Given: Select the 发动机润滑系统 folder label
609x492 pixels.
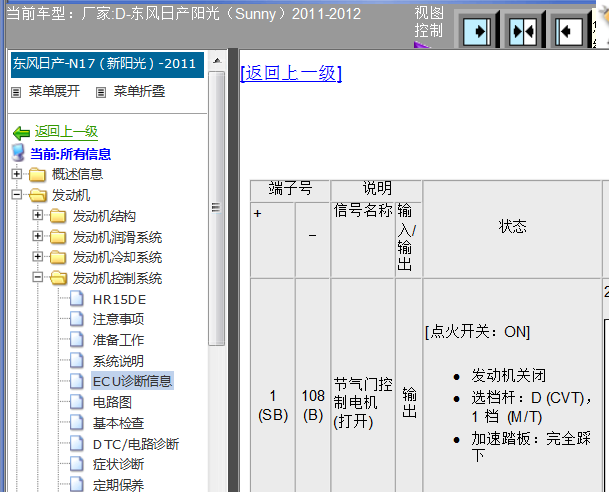Looking at the screenshot, I should pos(117,237).
